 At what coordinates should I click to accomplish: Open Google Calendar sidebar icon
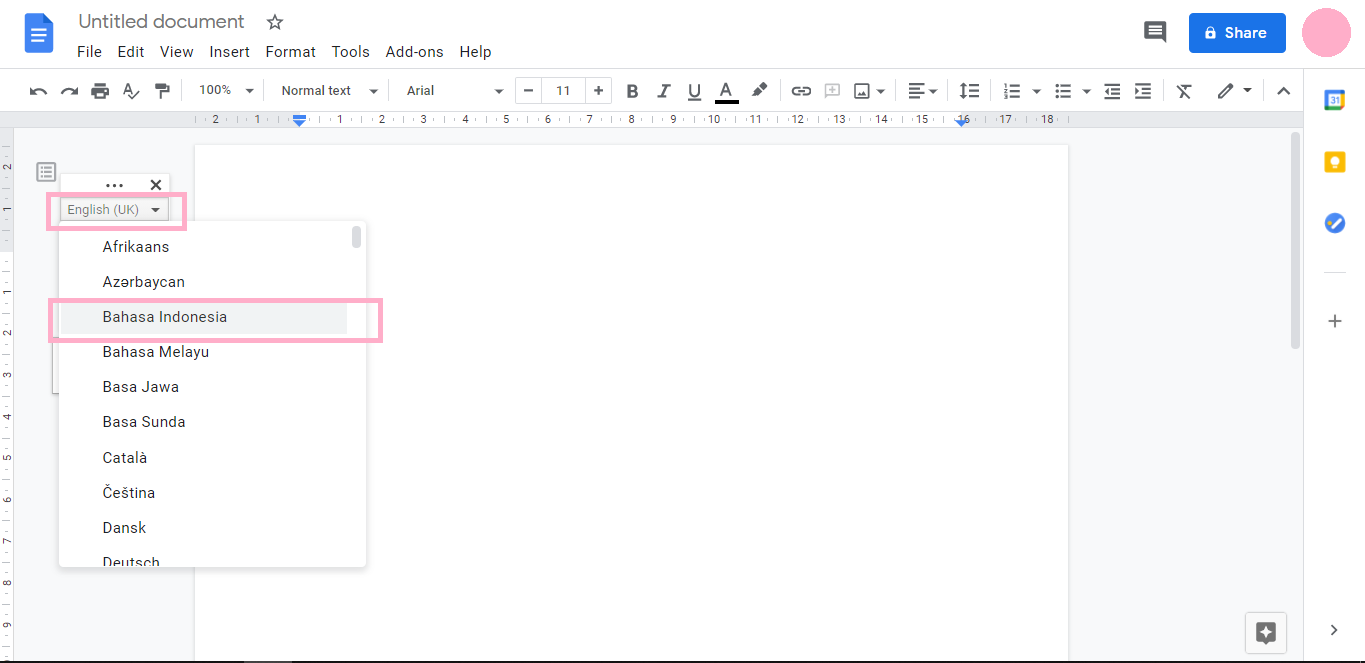1334,100
